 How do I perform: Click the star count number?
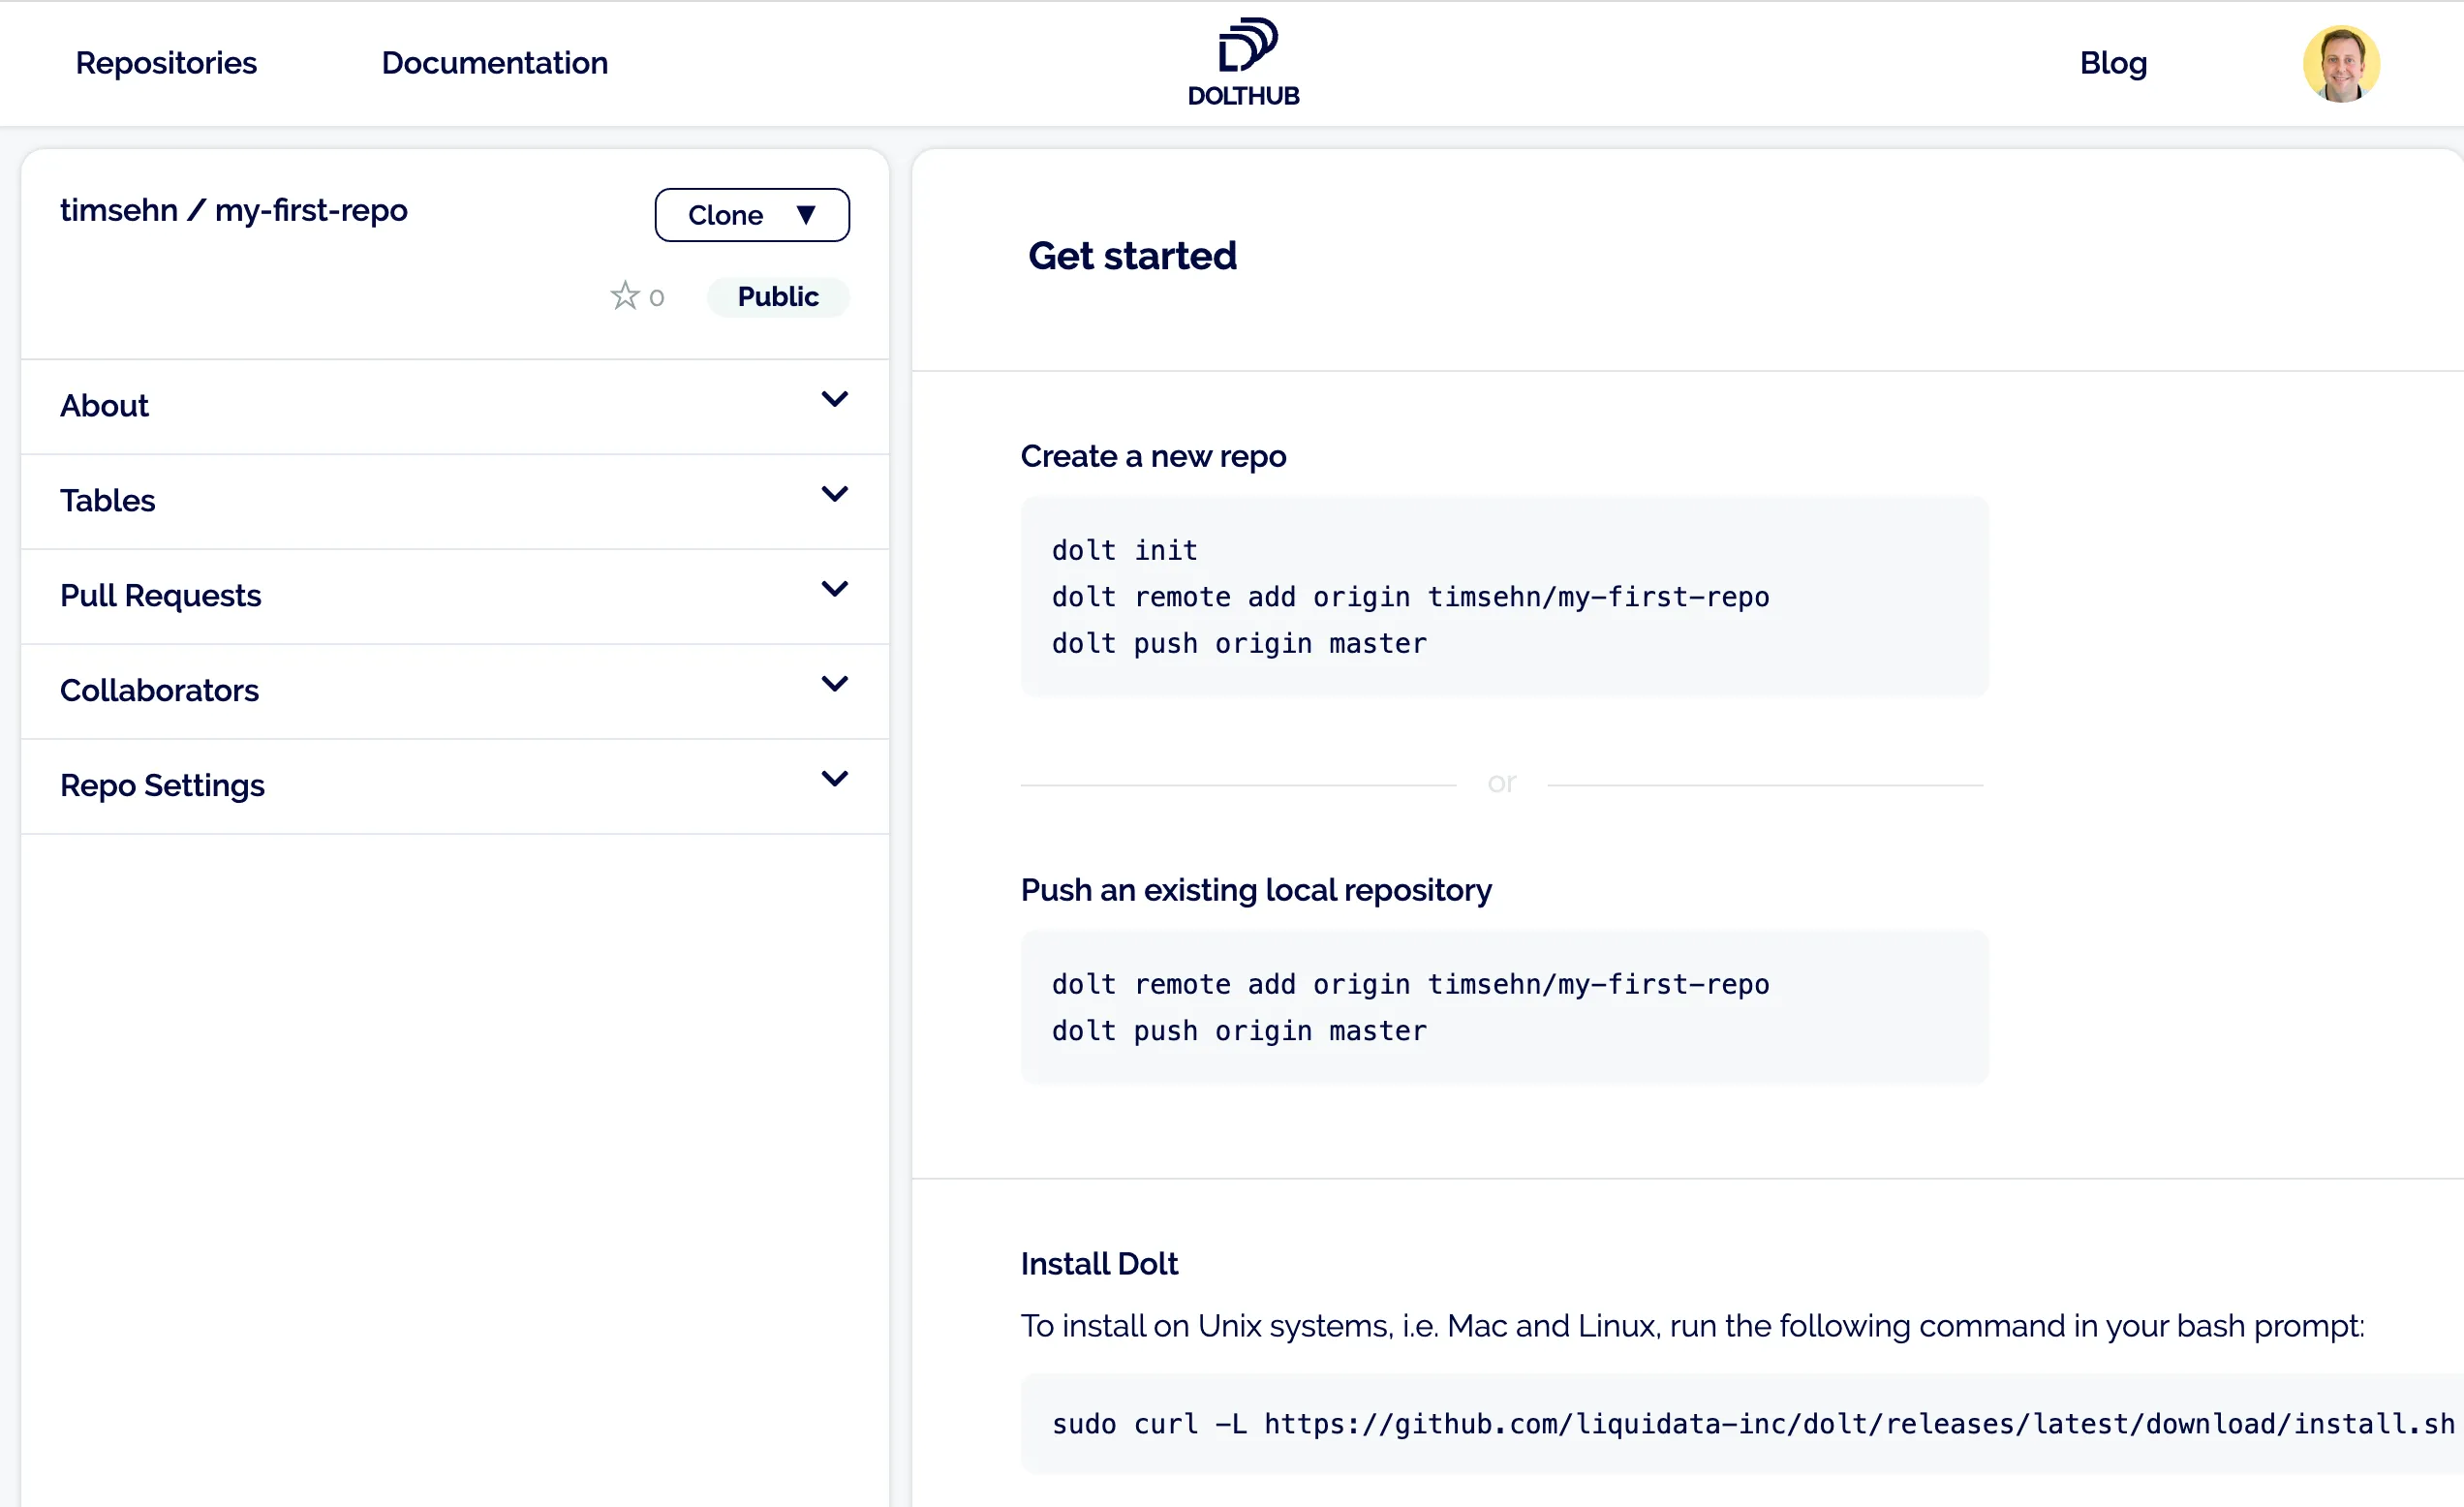click(657, 295)
